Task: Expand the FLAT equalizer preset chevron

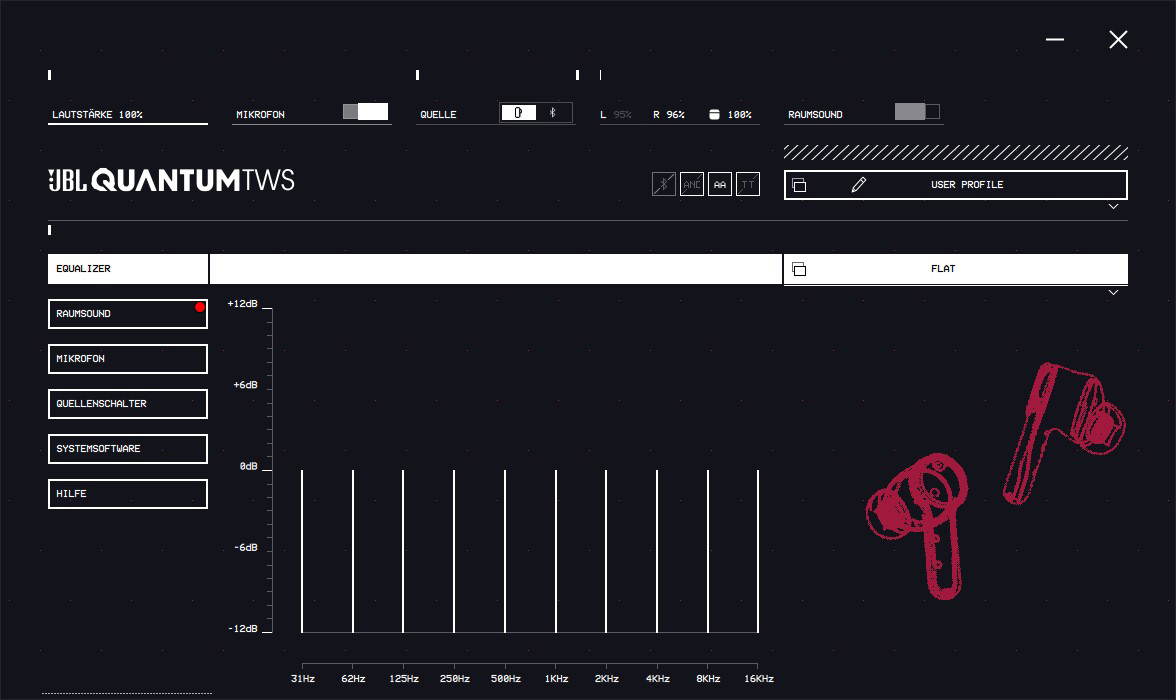Action: [1114, 293]
